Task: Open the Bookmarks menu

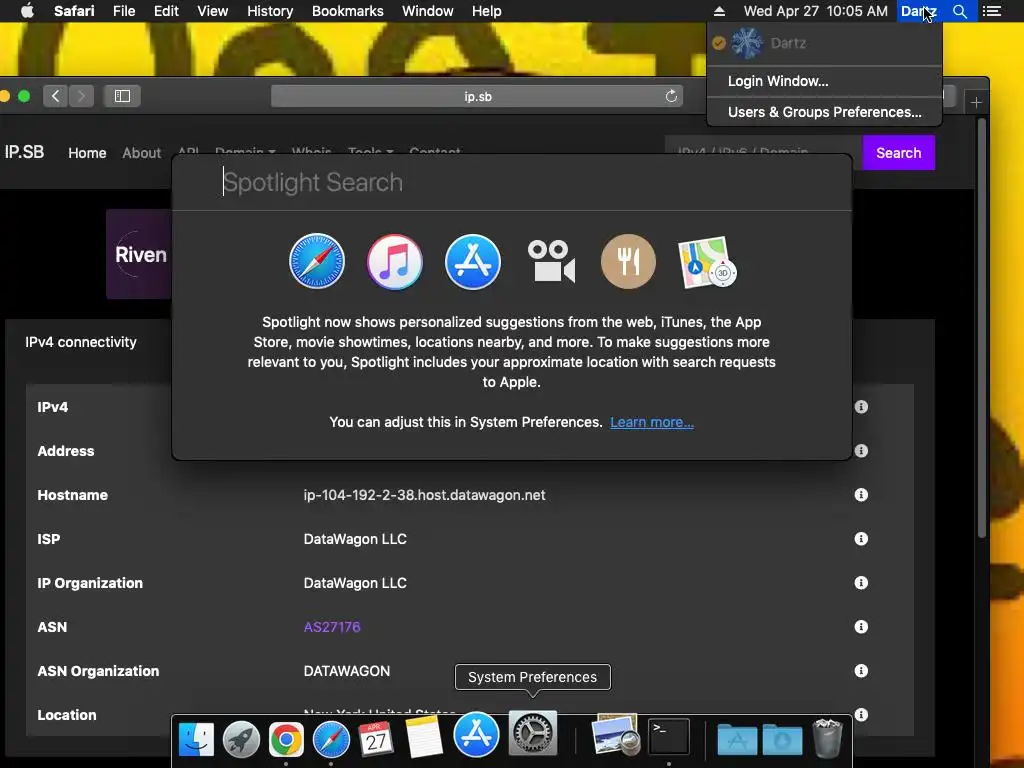Action: (x=347, y=11)
